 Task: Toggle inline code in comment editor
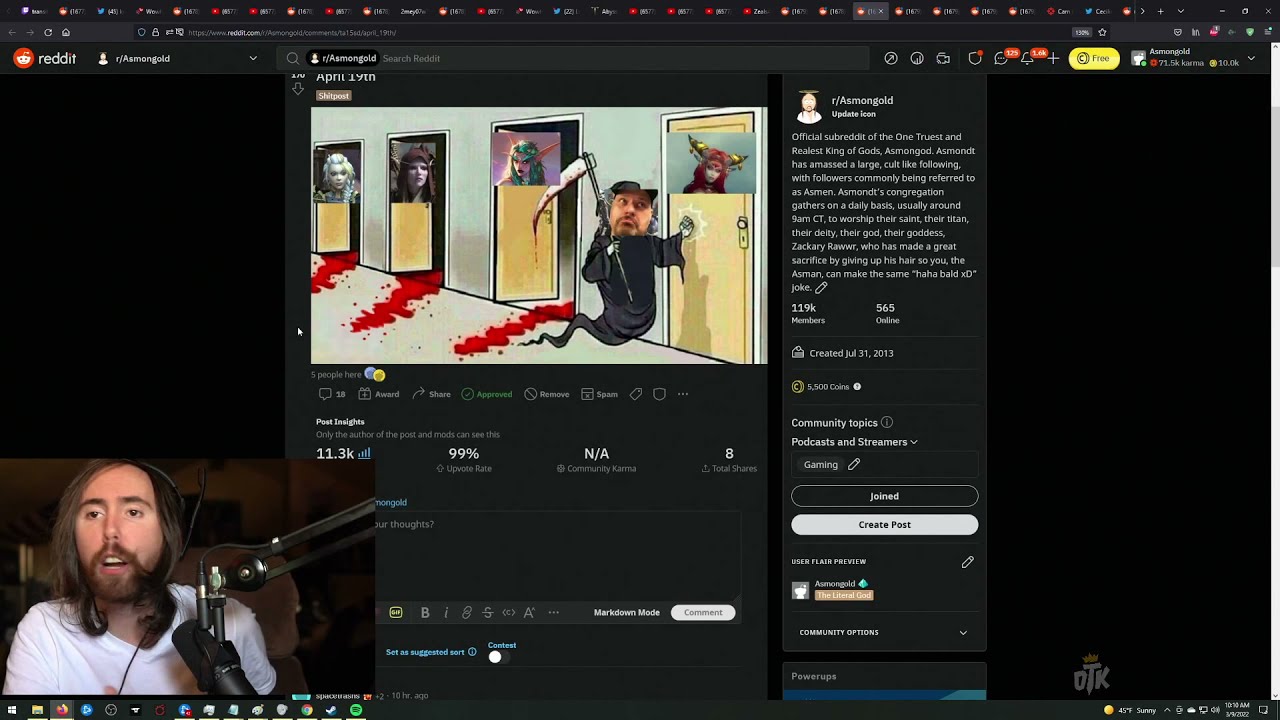click(509, 612)
